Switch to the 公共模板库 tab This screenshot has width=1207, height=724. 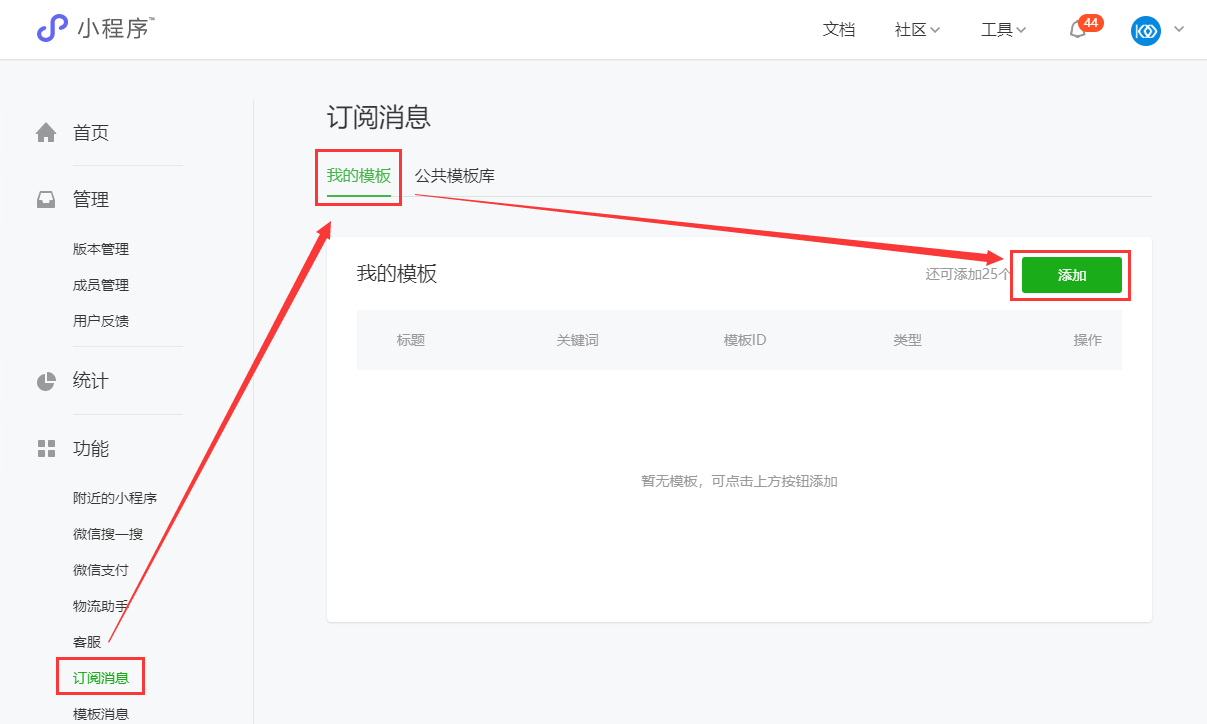(455, 176)
